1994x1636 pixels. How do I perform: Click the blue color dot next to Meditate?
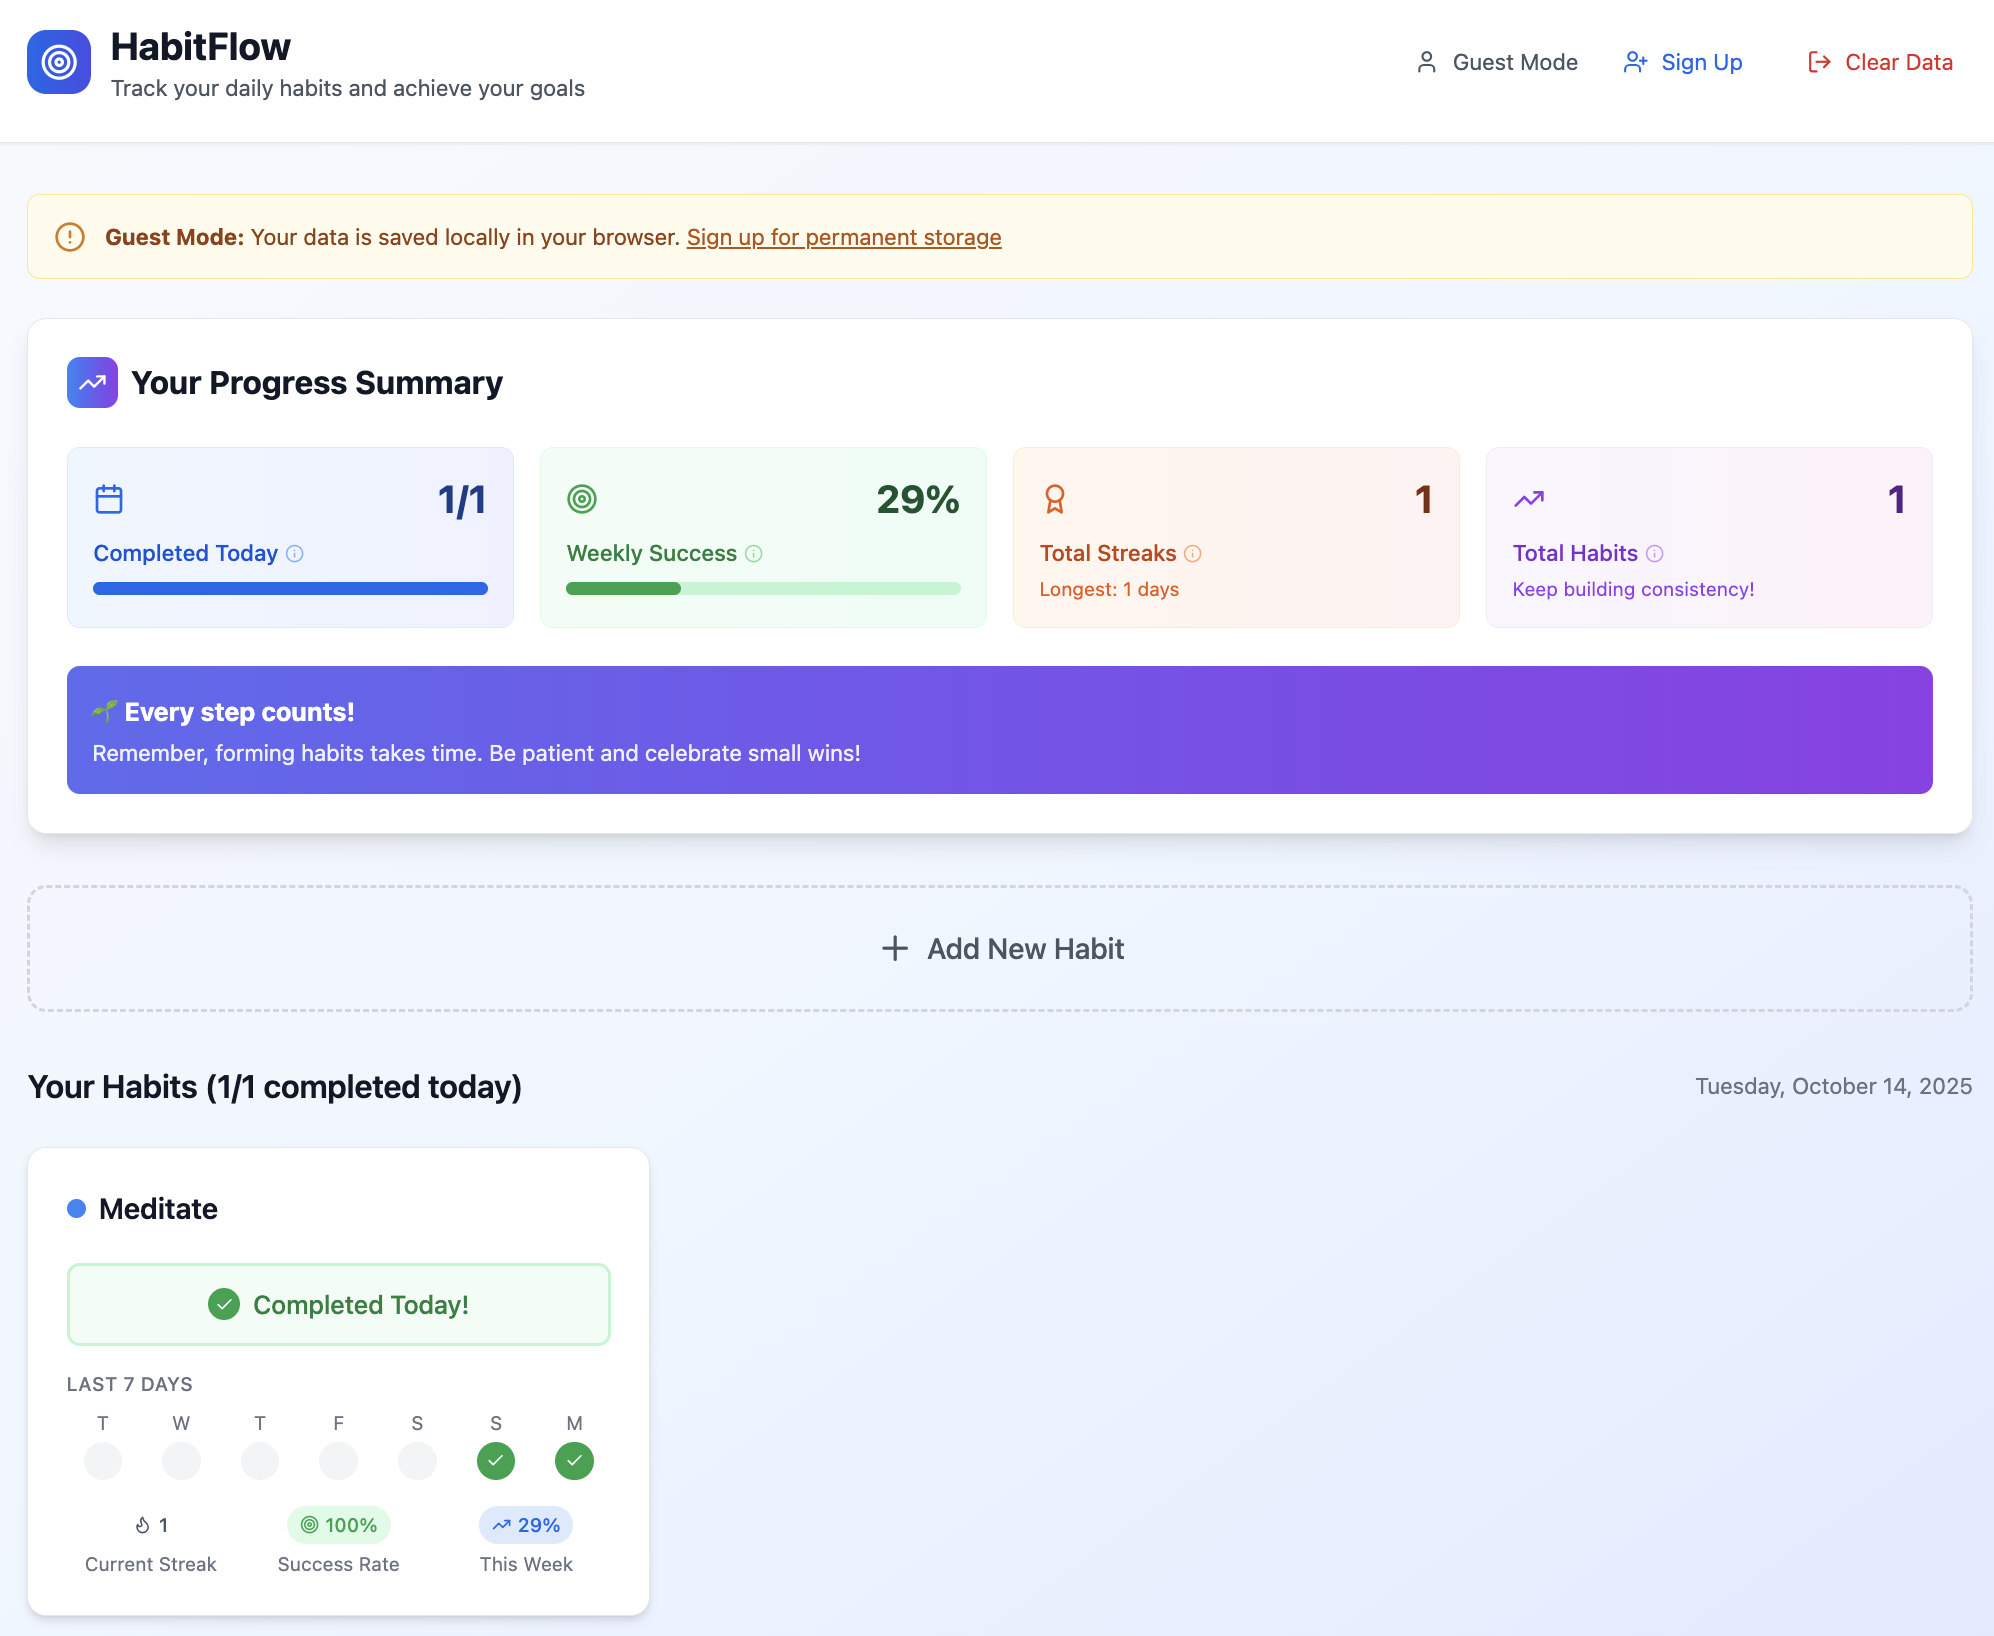[x=76, y=1209]
